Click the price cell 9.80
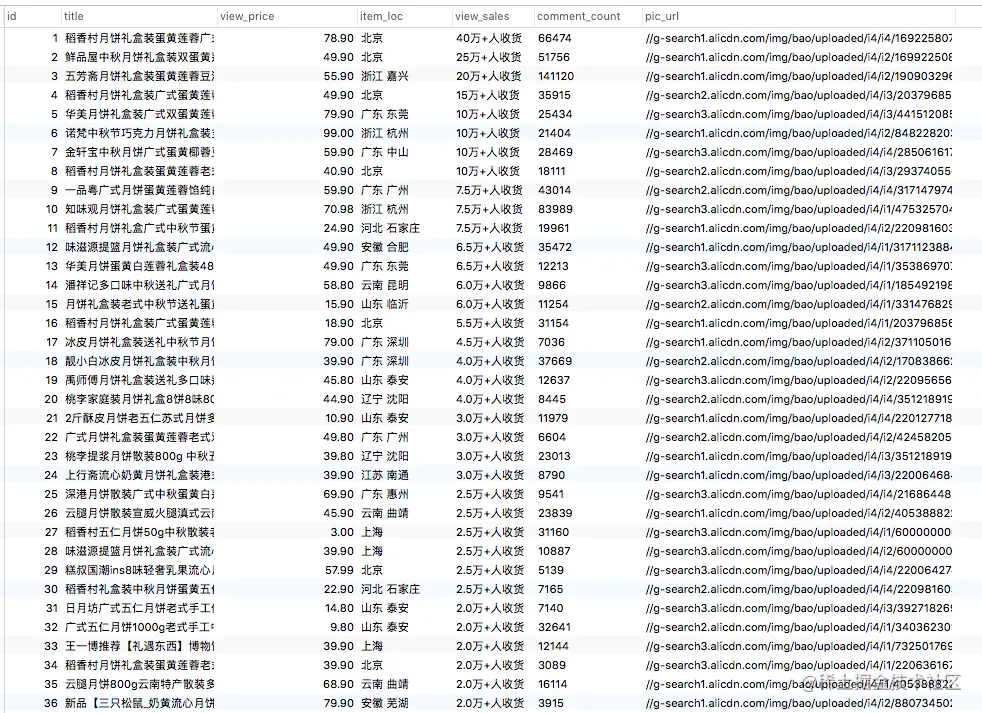This screenshot has height=713, width=982. [x=342, y=627]
